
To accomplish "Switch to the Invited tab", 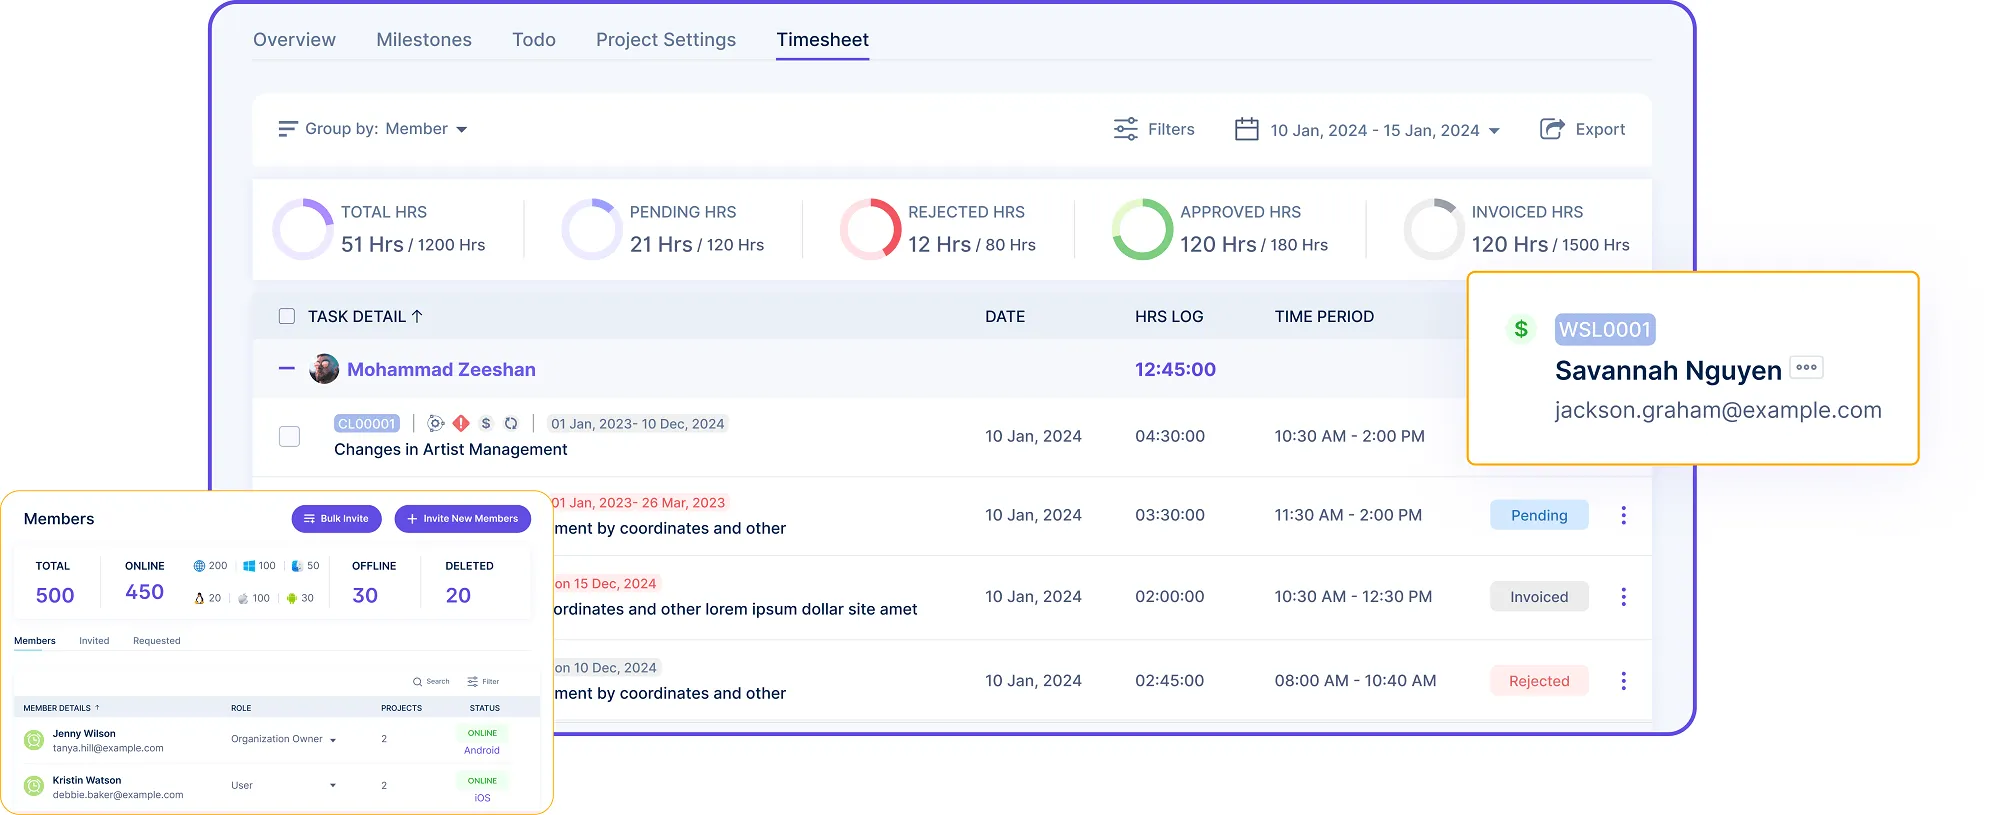I will click(94, 641).
